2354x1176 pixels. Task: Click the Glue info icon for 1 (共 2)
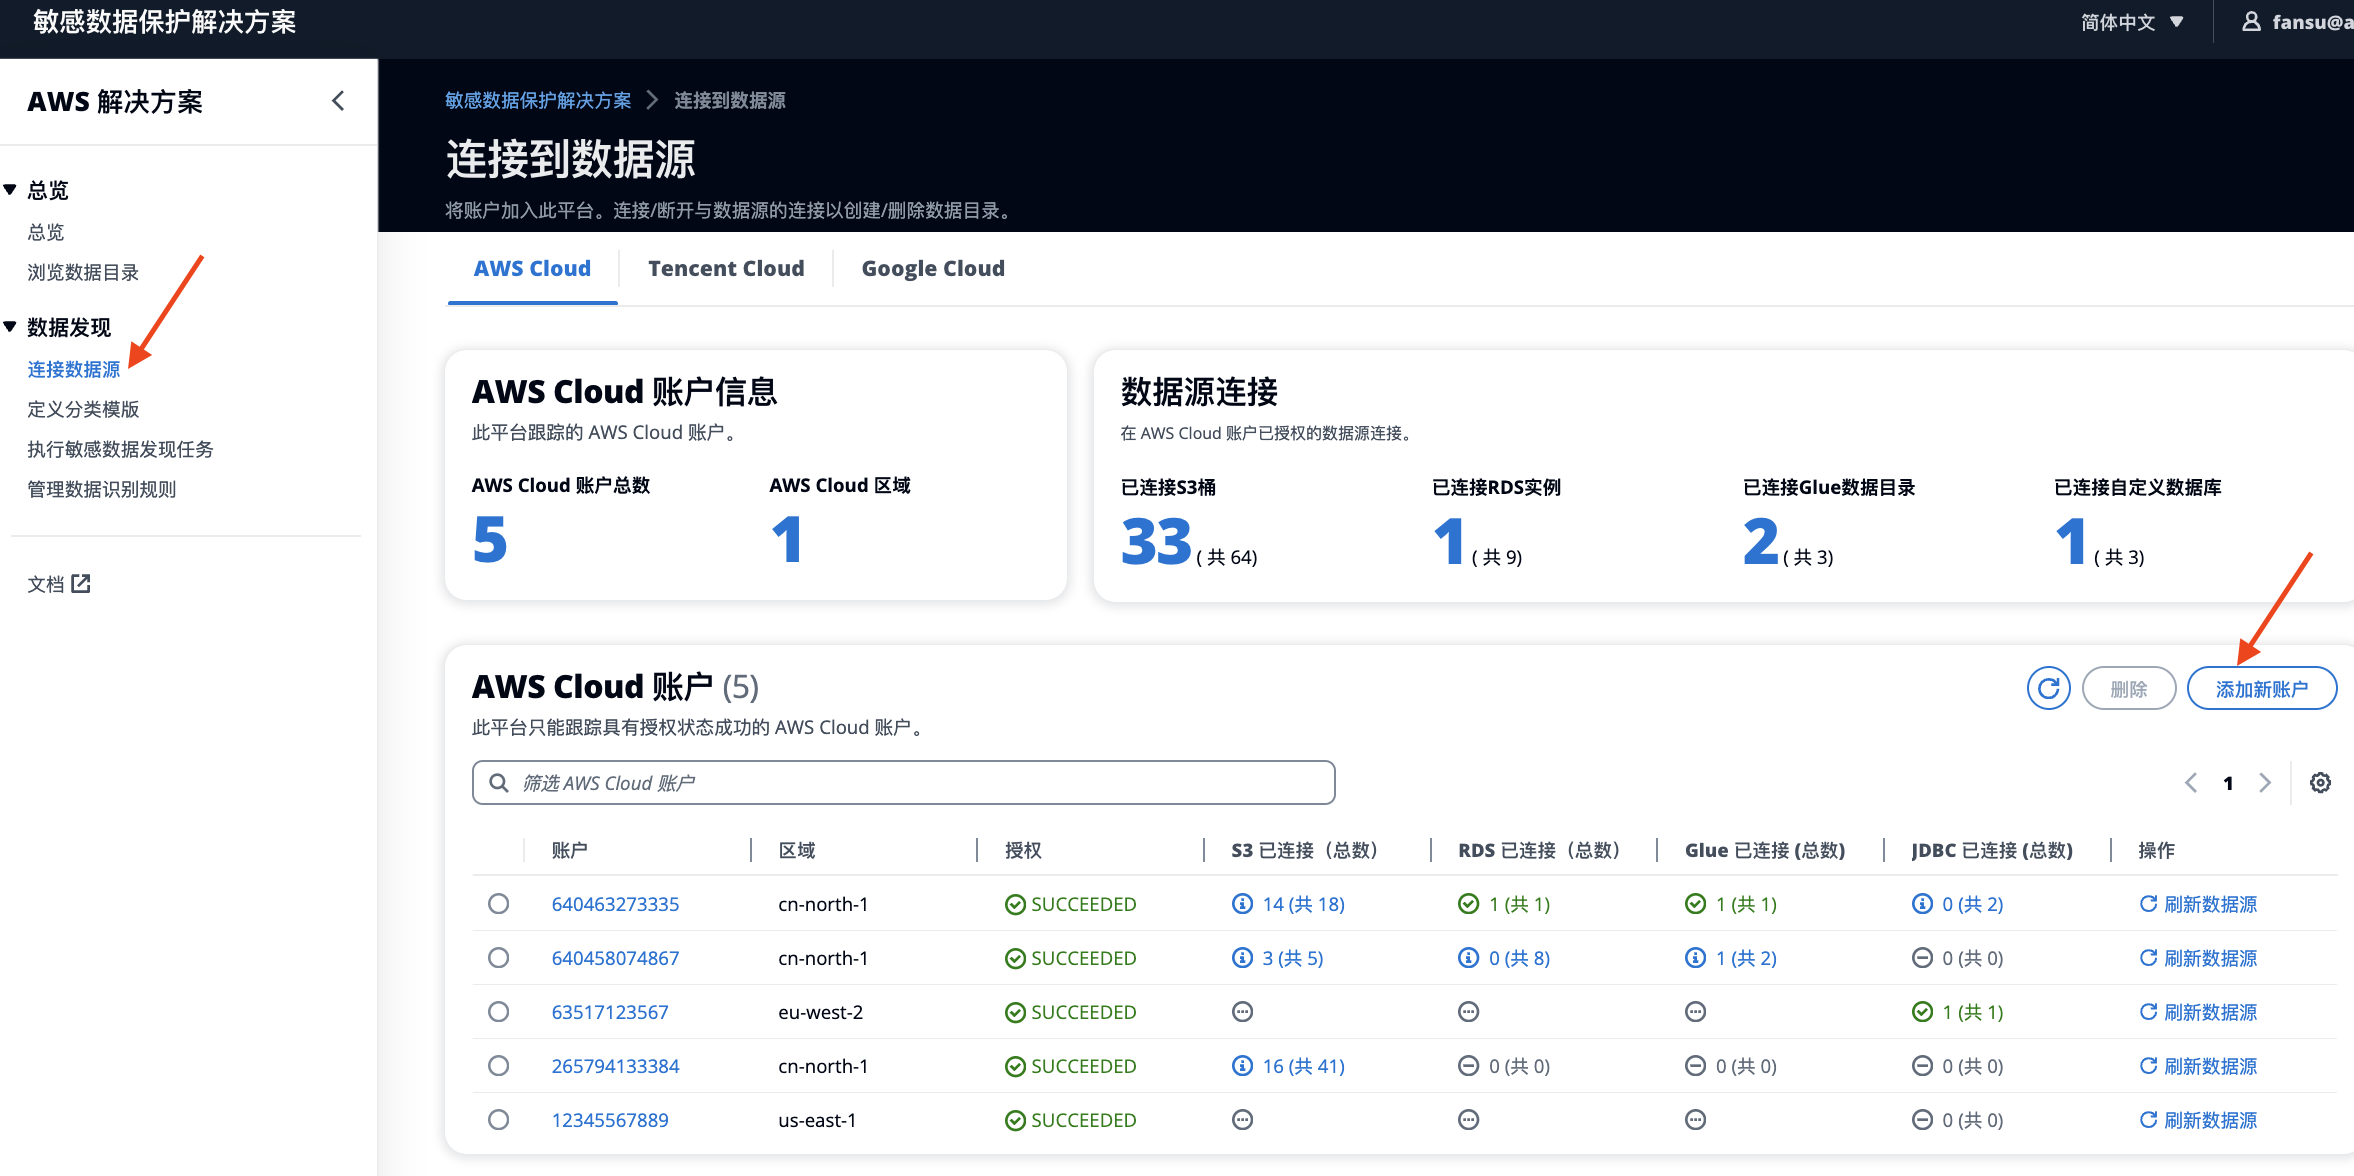(1695, 958)
